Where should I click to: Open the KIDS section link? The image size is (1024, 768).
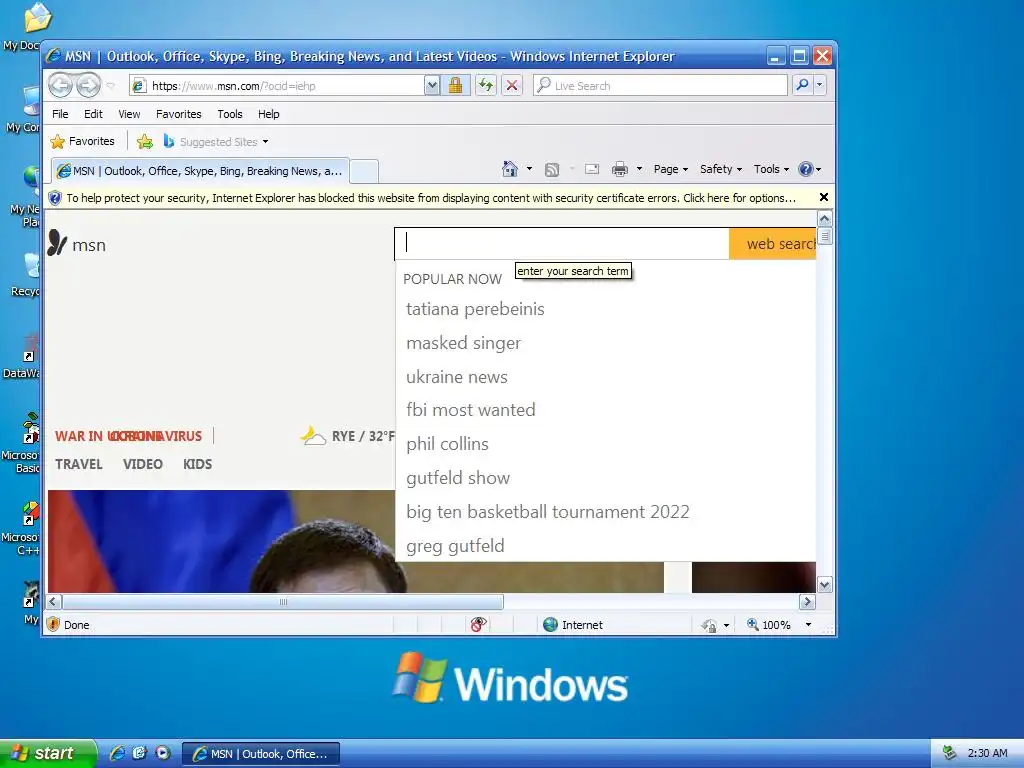click(197, 464)
